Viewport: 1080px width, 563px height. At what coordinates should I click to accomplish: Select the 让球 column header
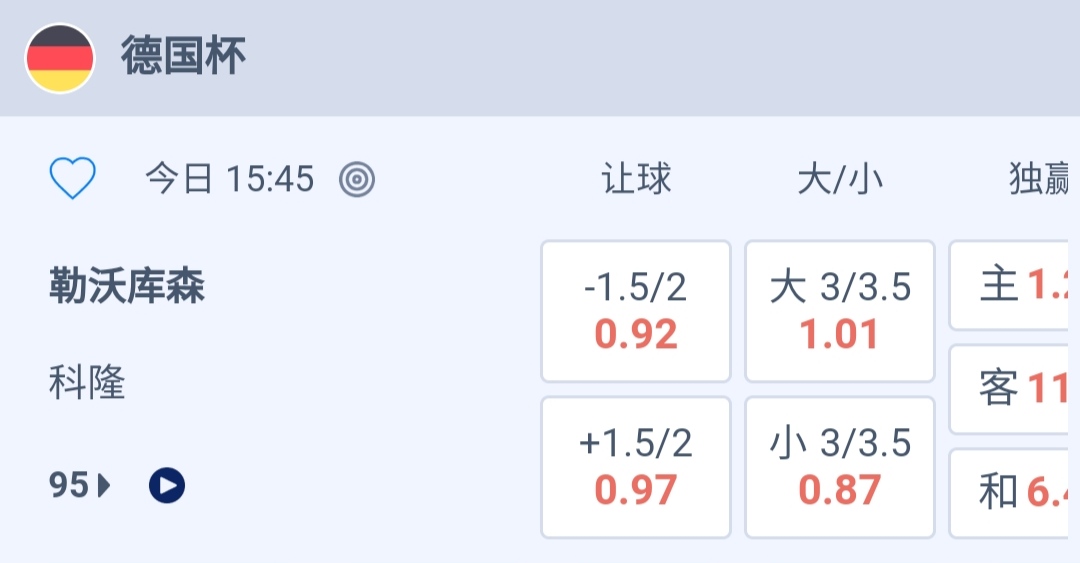[x=636, y=180]
